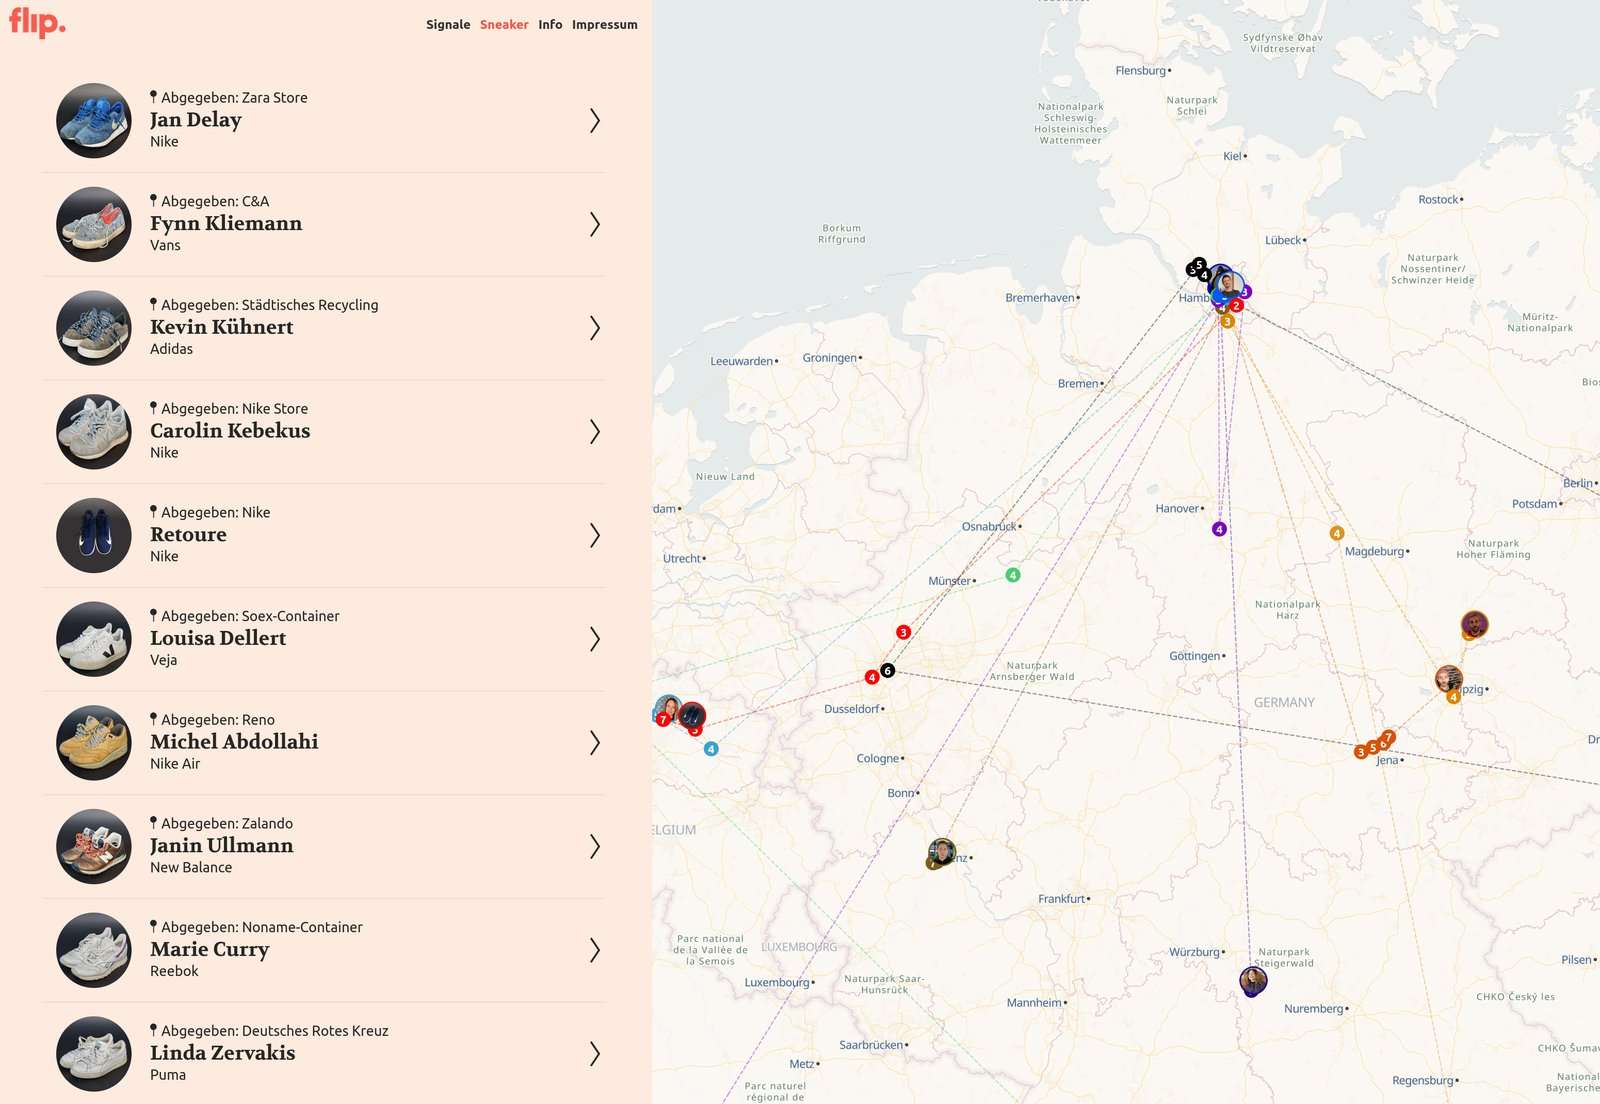This screenshot has width=1600, height=1104.
Task: Switch to the Info page
Action: tap(550, 25)
